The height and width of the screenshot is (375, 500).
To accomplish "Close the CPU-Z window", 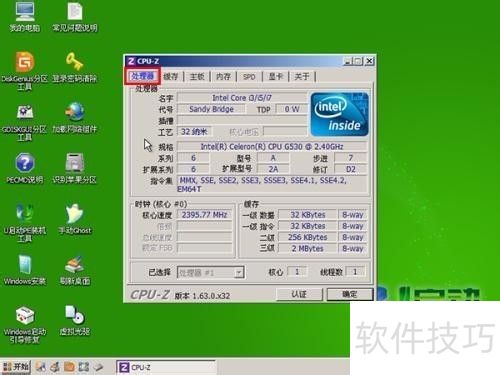I will click(x=369, y=61).
